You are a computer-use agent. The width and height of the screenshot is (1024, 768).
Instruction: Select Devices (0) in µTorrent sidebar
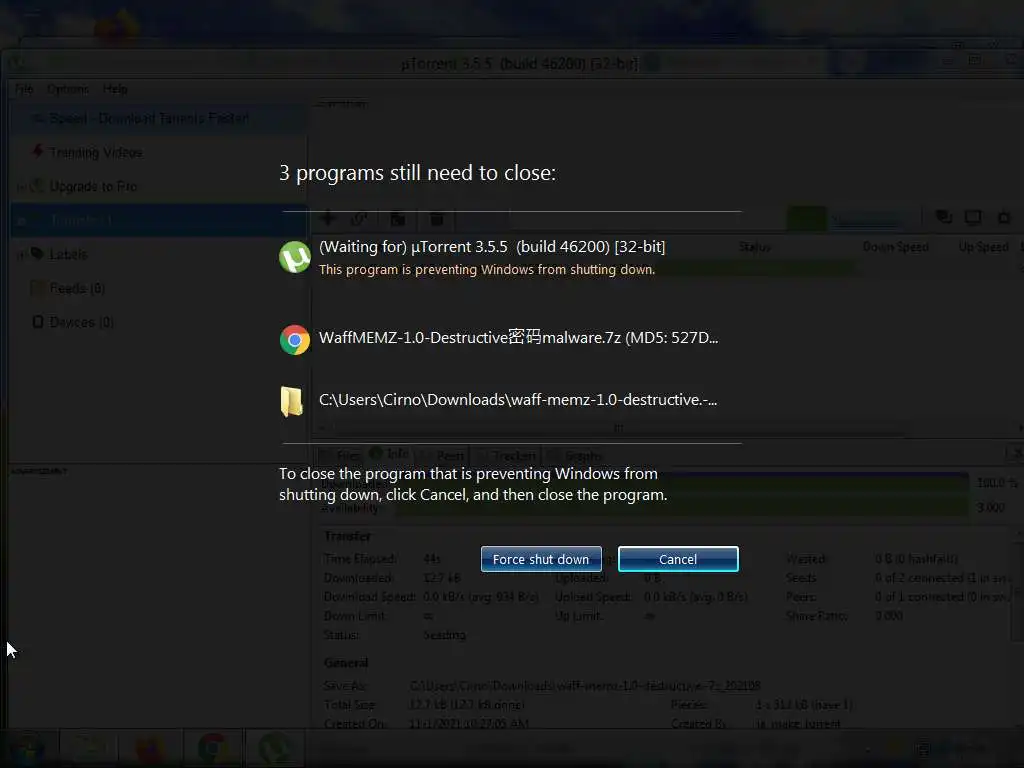(x=82, y=322)
